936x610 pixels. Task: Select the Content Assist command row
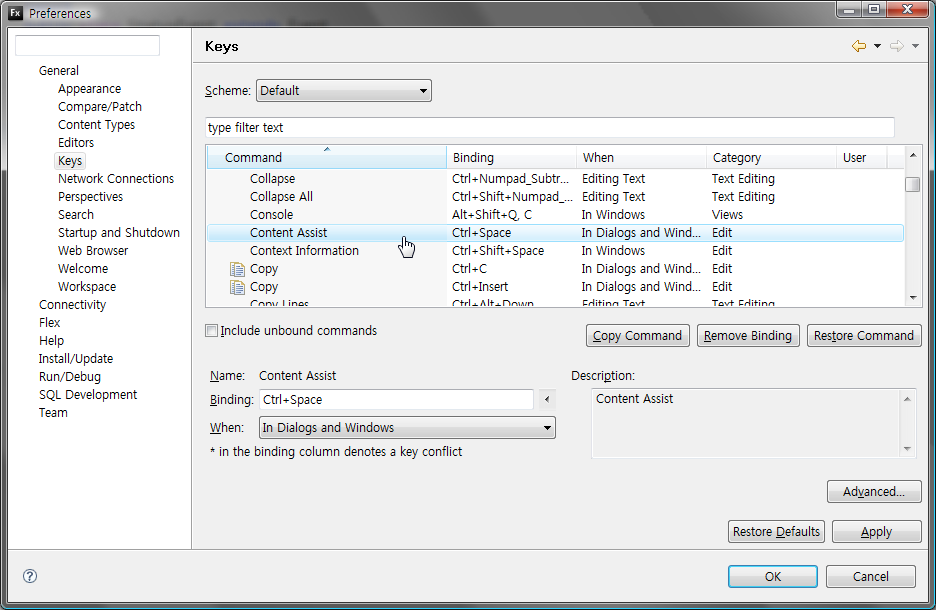tap(555, 233)
